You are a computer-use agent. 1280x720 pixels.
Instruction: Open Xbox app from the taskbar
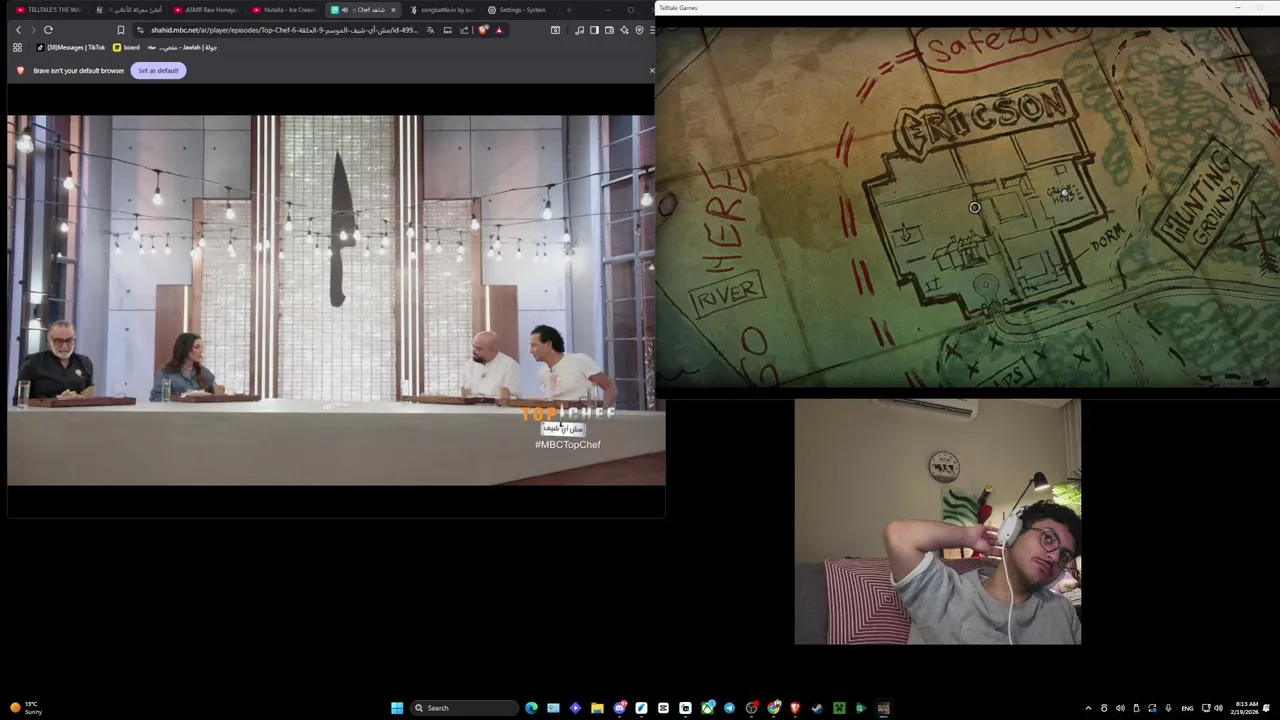708,708
